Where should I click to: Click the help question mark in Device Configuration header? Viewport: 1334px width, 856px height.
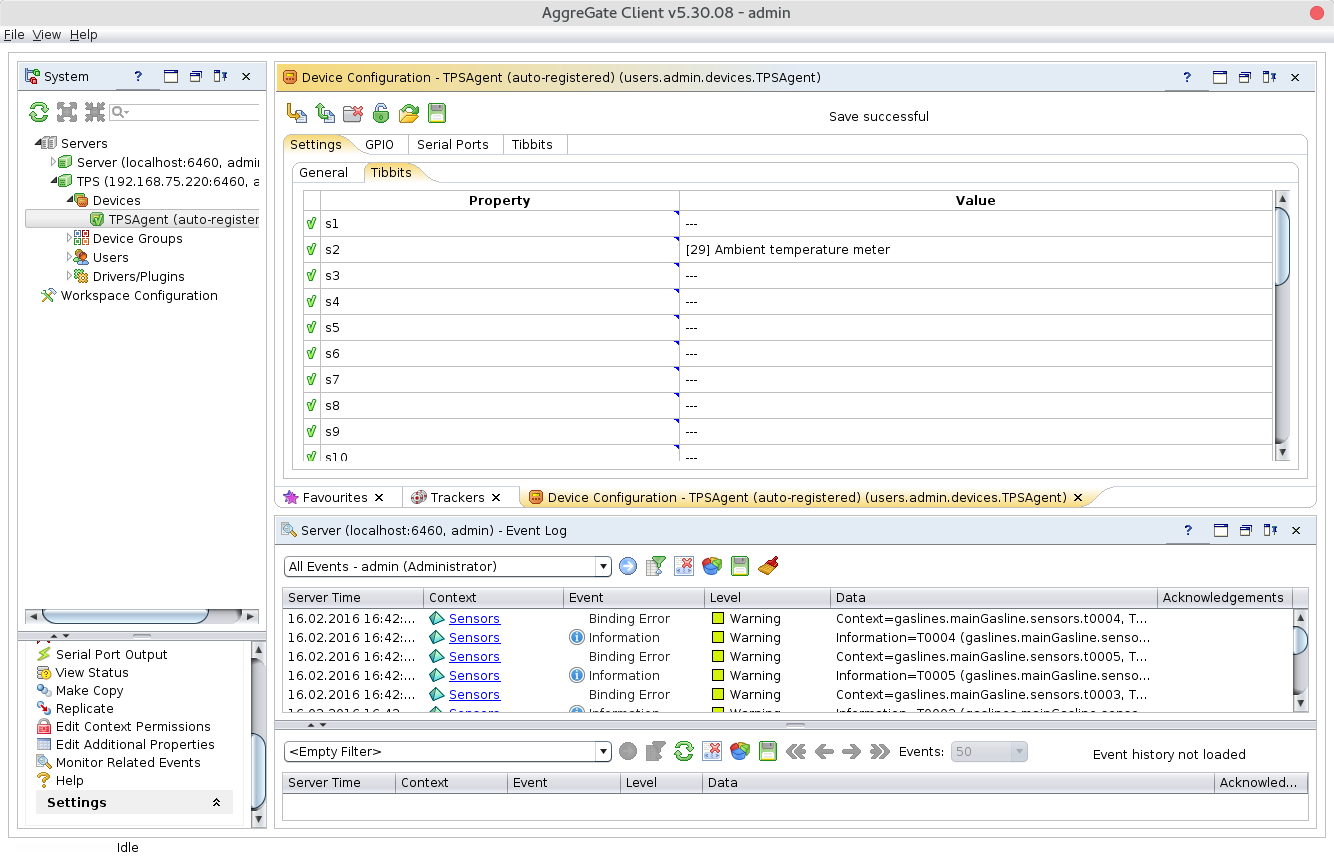[1187, 77]
